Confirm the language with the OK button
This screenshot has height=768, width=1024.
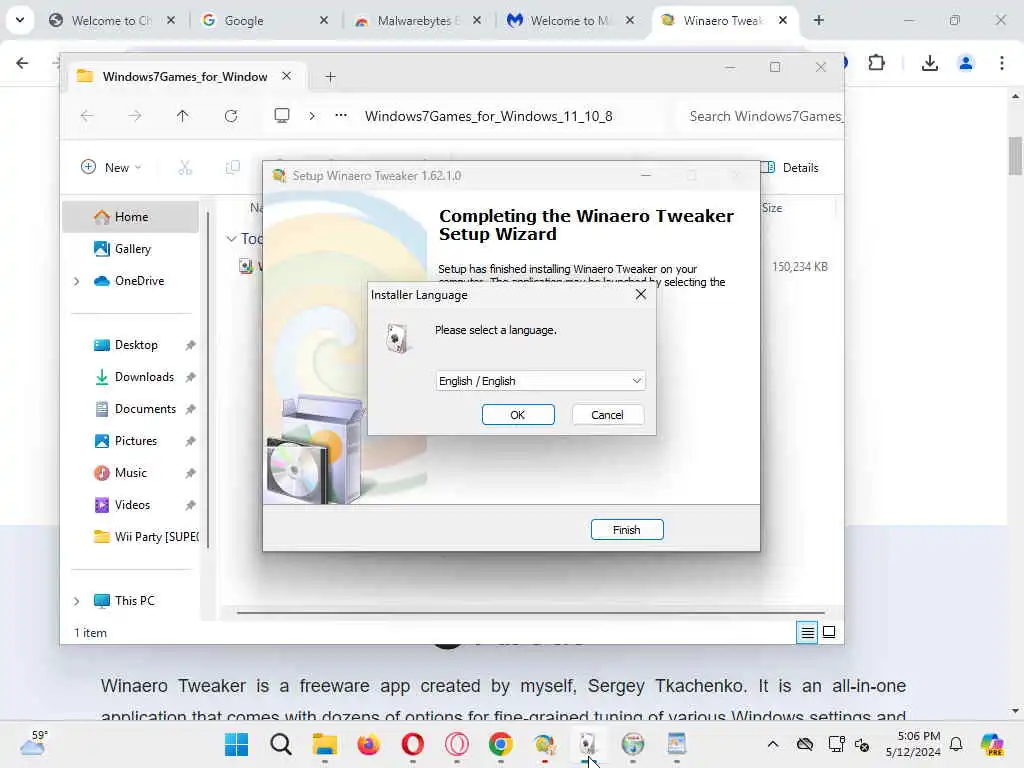point(518,415)
